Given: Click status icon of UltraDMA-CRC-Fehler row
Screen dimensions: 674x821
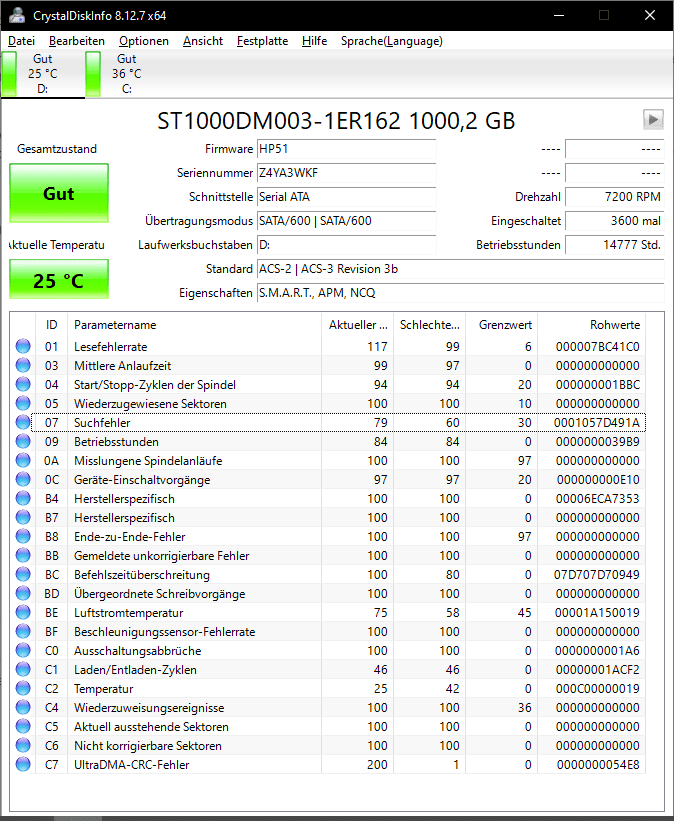Looking at the screenshot, I should 23,764.
